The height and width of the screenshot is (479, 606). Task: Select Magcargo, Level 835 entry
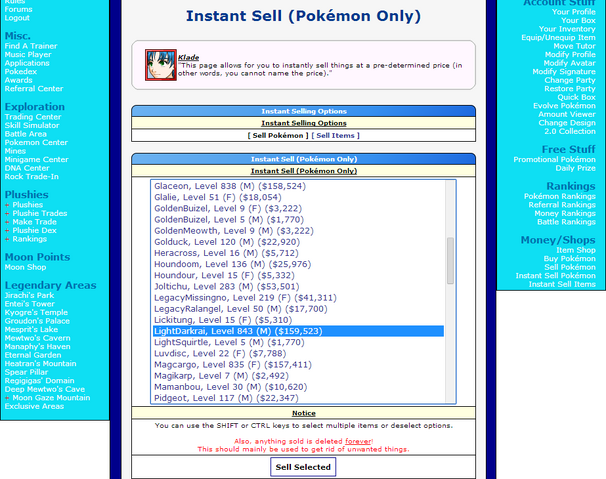[x=298, y=365]
